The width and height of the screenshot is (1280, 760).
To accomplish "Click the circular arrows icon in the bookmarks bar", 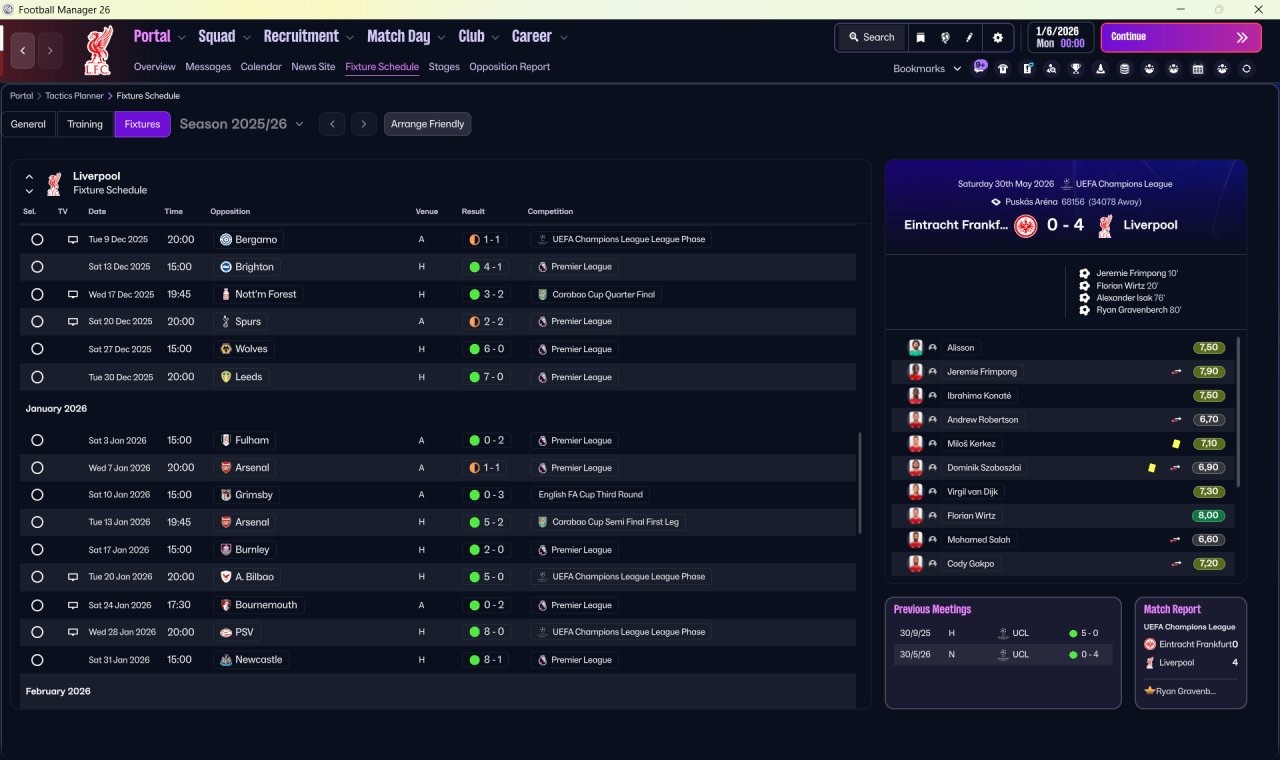I will tap(1246, 69).
